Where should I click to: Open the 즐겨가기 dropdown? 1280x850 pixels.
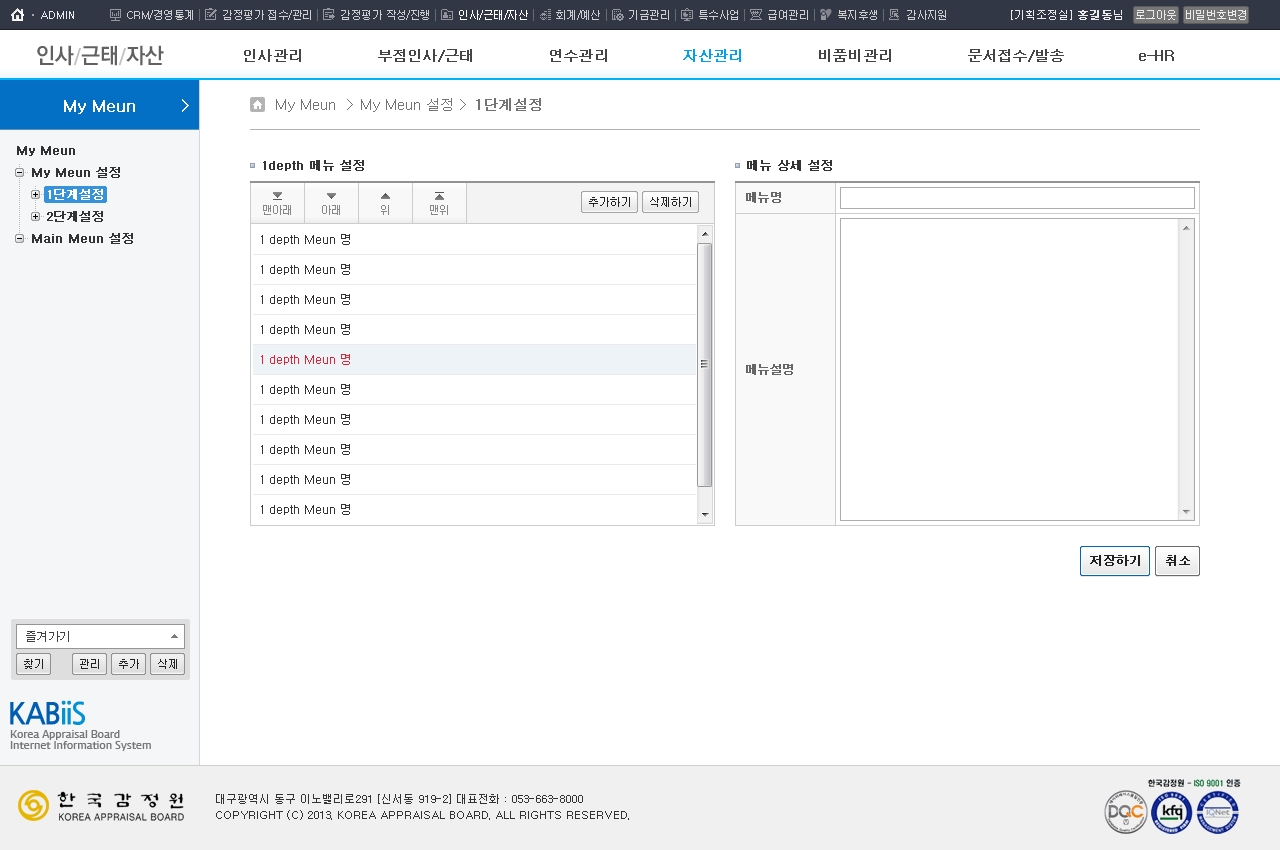pyautogui.click(x=101, y=636)
